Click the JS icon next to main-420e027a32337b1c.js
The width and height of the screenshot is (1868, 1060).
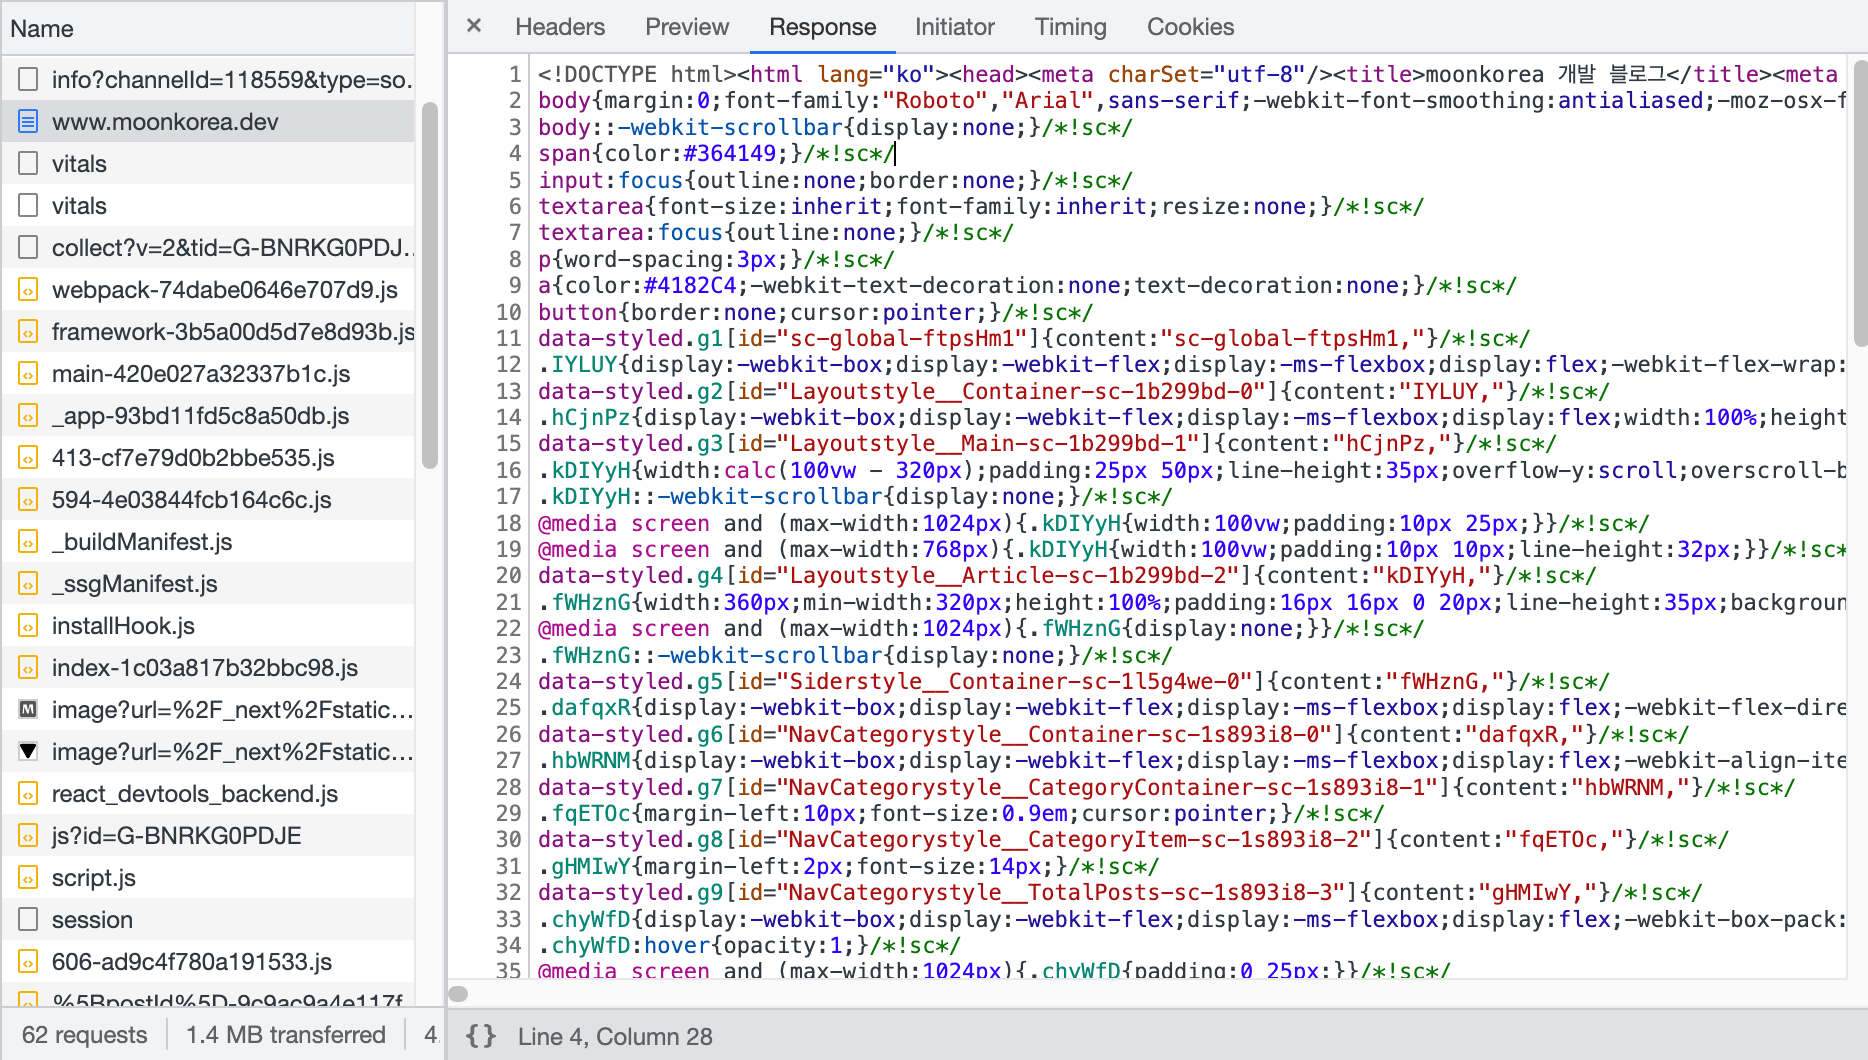(x=28, y=373)
